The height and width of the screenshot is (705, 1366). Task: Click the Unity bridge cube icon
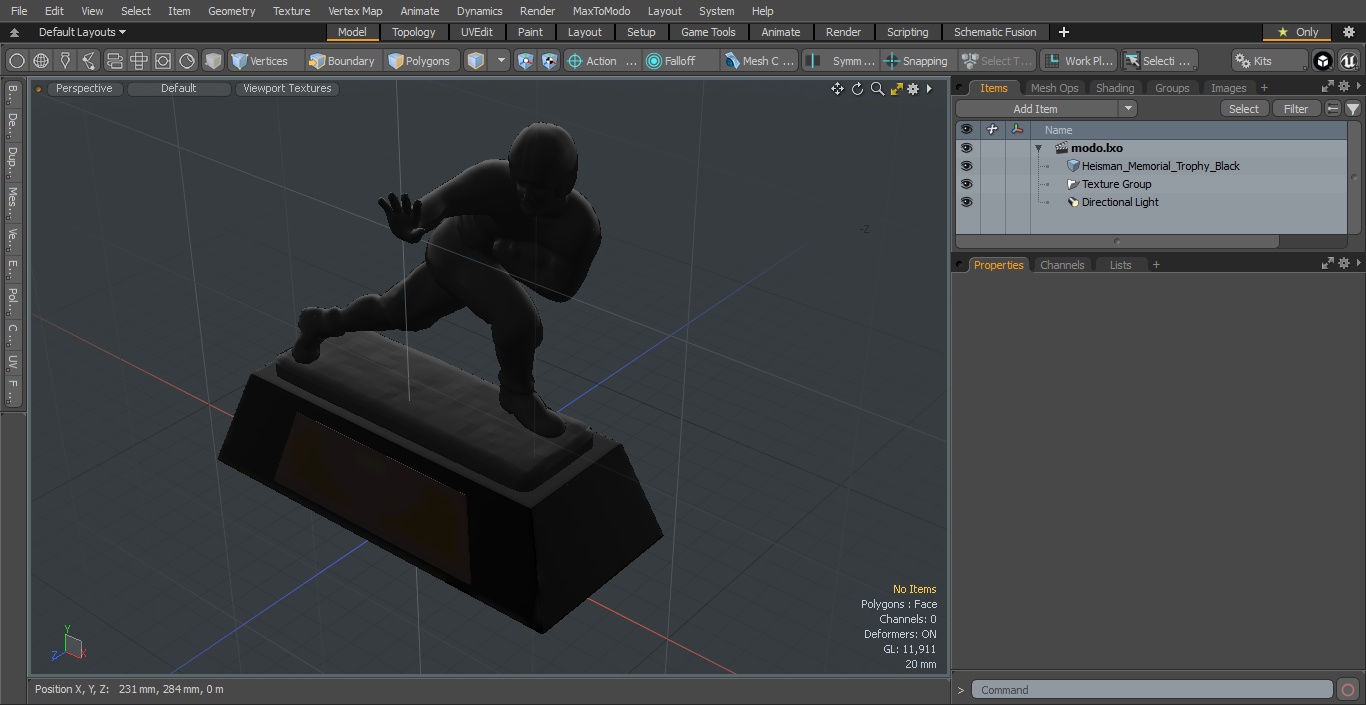(x=1323, y=61)
